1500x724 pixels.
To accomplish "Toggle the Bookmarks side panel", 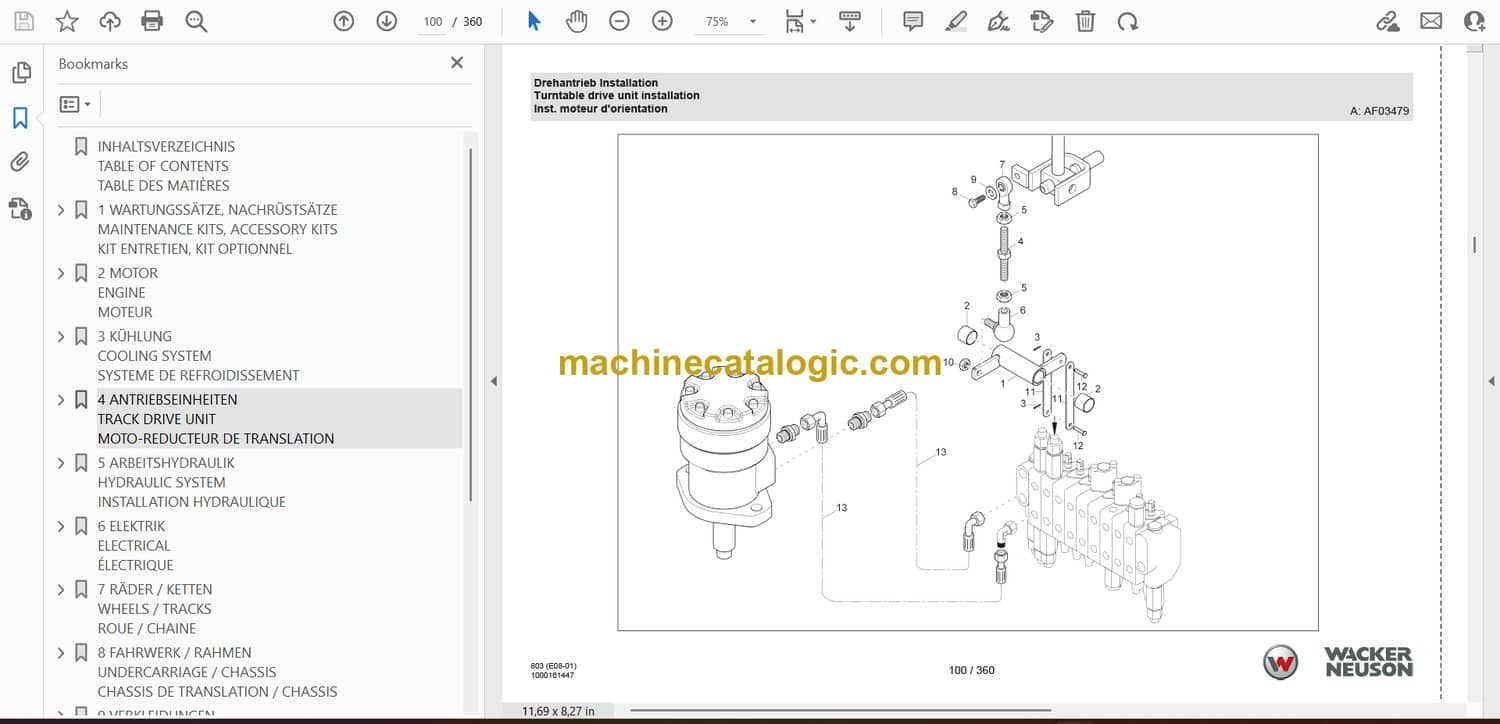I will (x=20, y=118).
